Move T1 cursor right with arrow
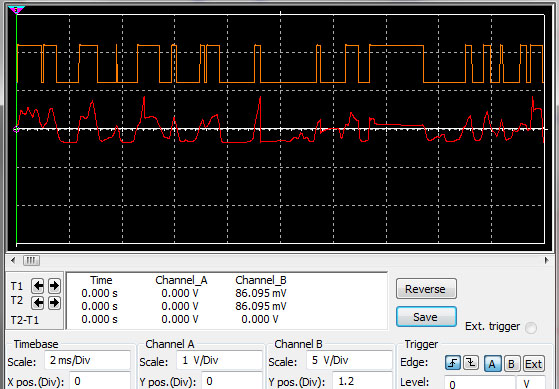The height and width of the screenshot is (389, 559). click(54, 286)
